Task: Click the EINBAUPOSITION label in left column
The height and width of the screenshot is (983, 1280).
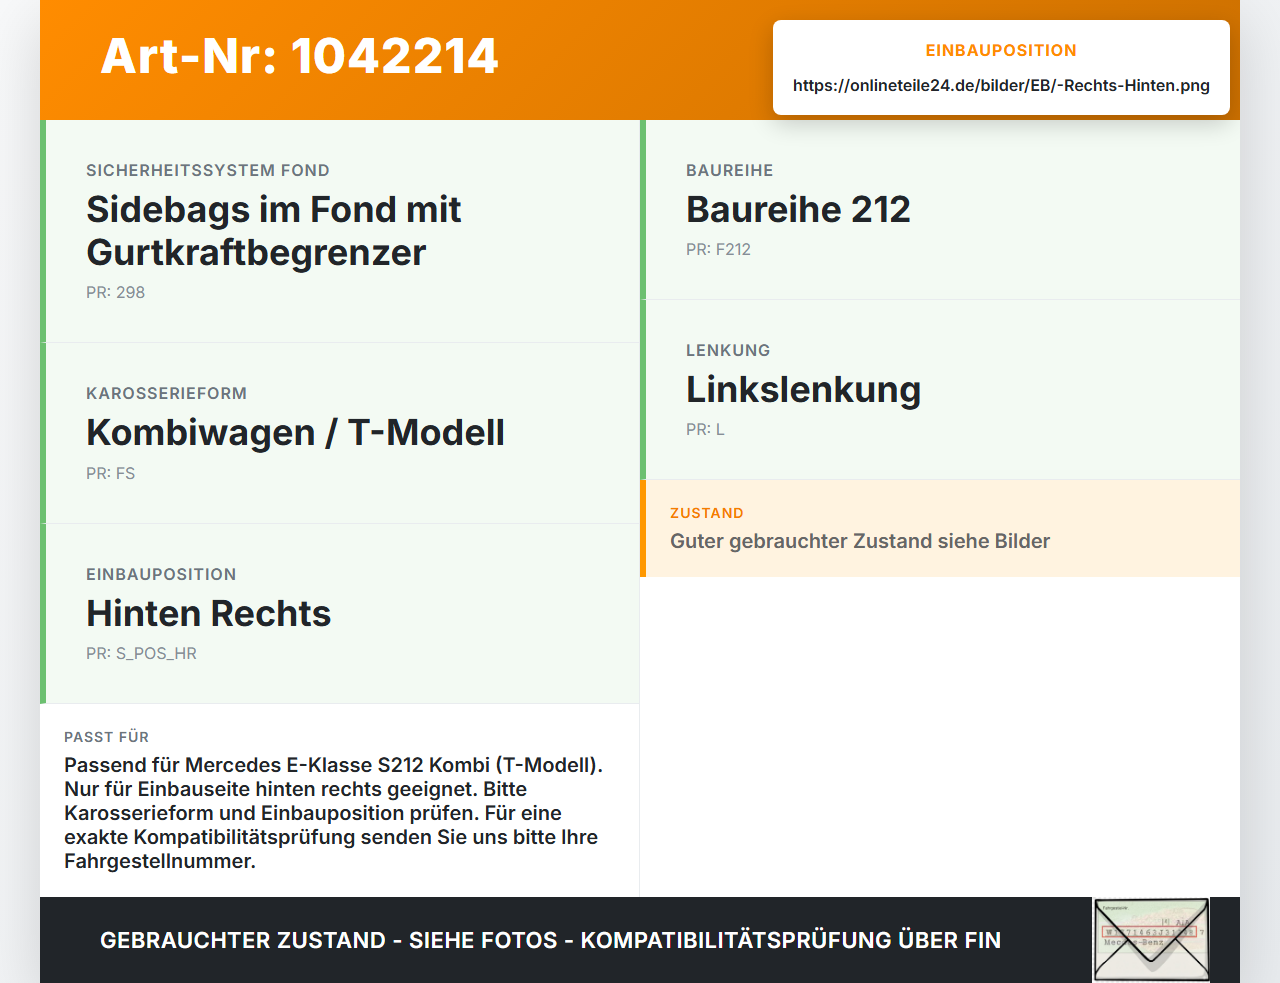Action: coord(161,574)
